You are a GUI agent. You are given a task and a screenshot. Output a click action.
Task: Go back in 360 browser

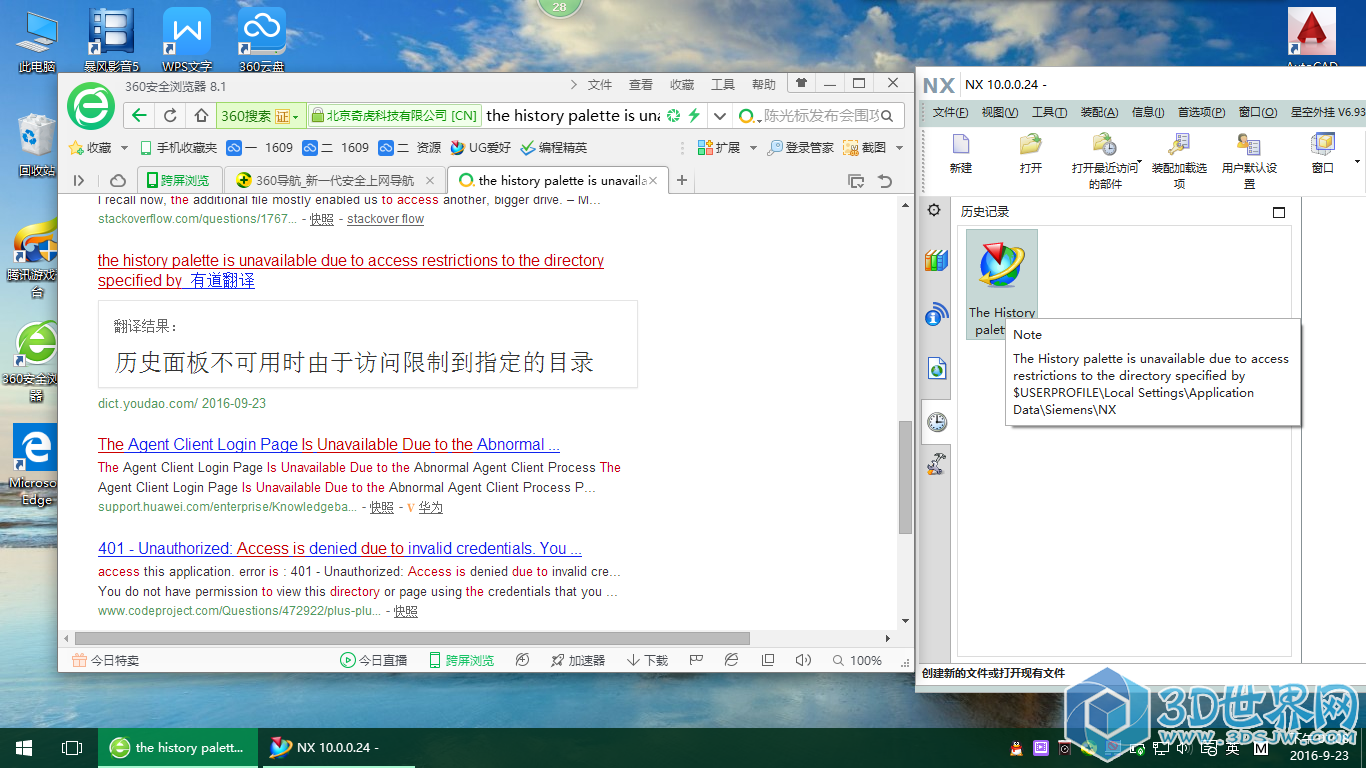pyautogui.click(x=139, y=115)
